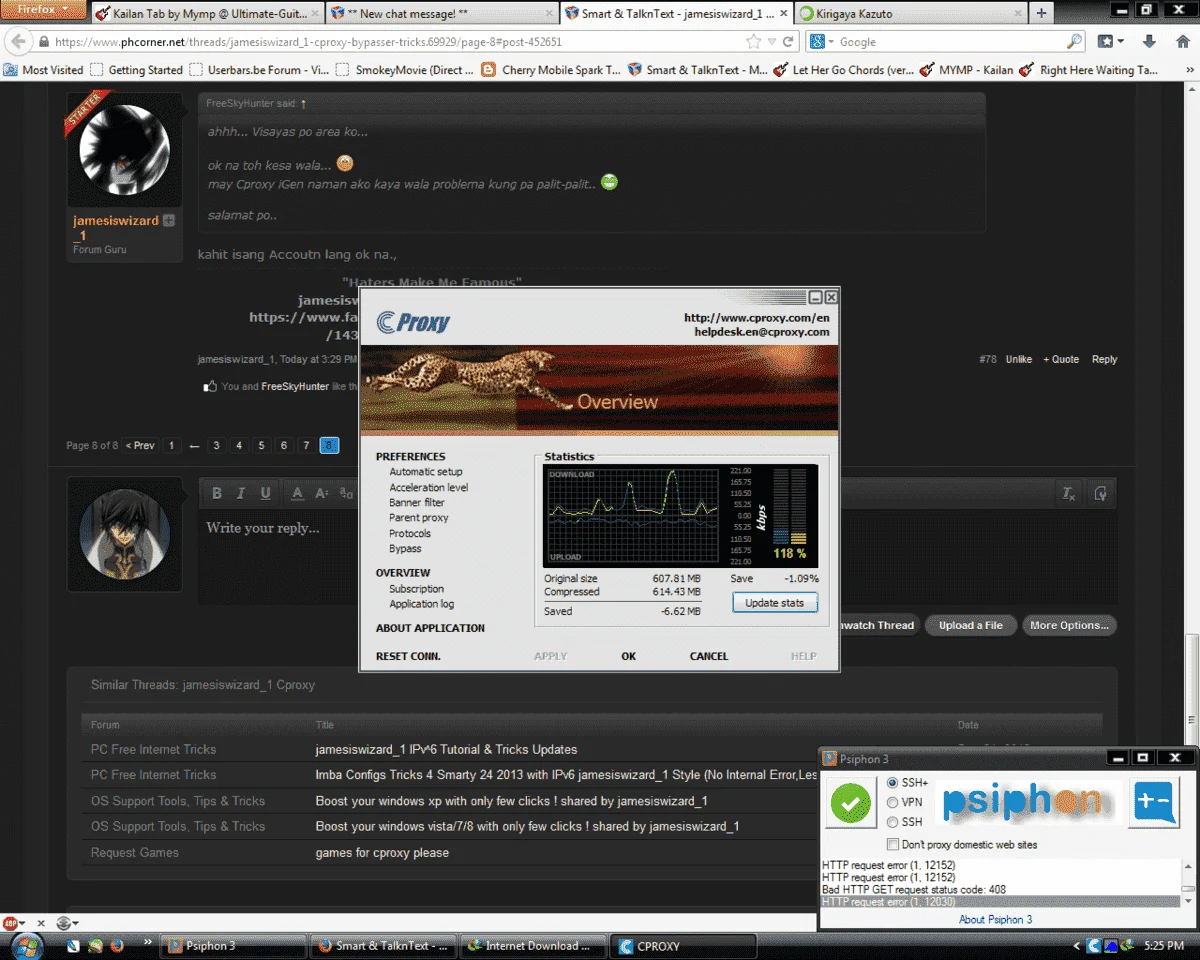Select the VPN radio option in Psiphon

(x=893, y=802)
